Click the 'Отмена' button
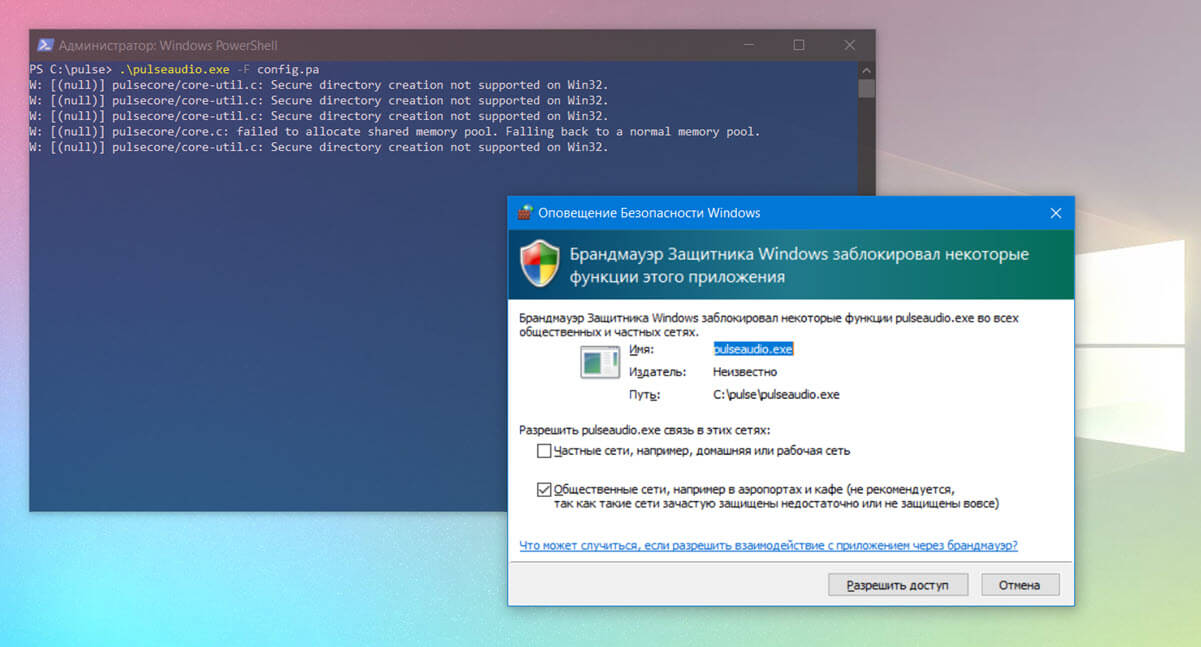Image resolution: width=1201 pixels, height=647 pixels. pyautogui.click(x=1020, y=585)
